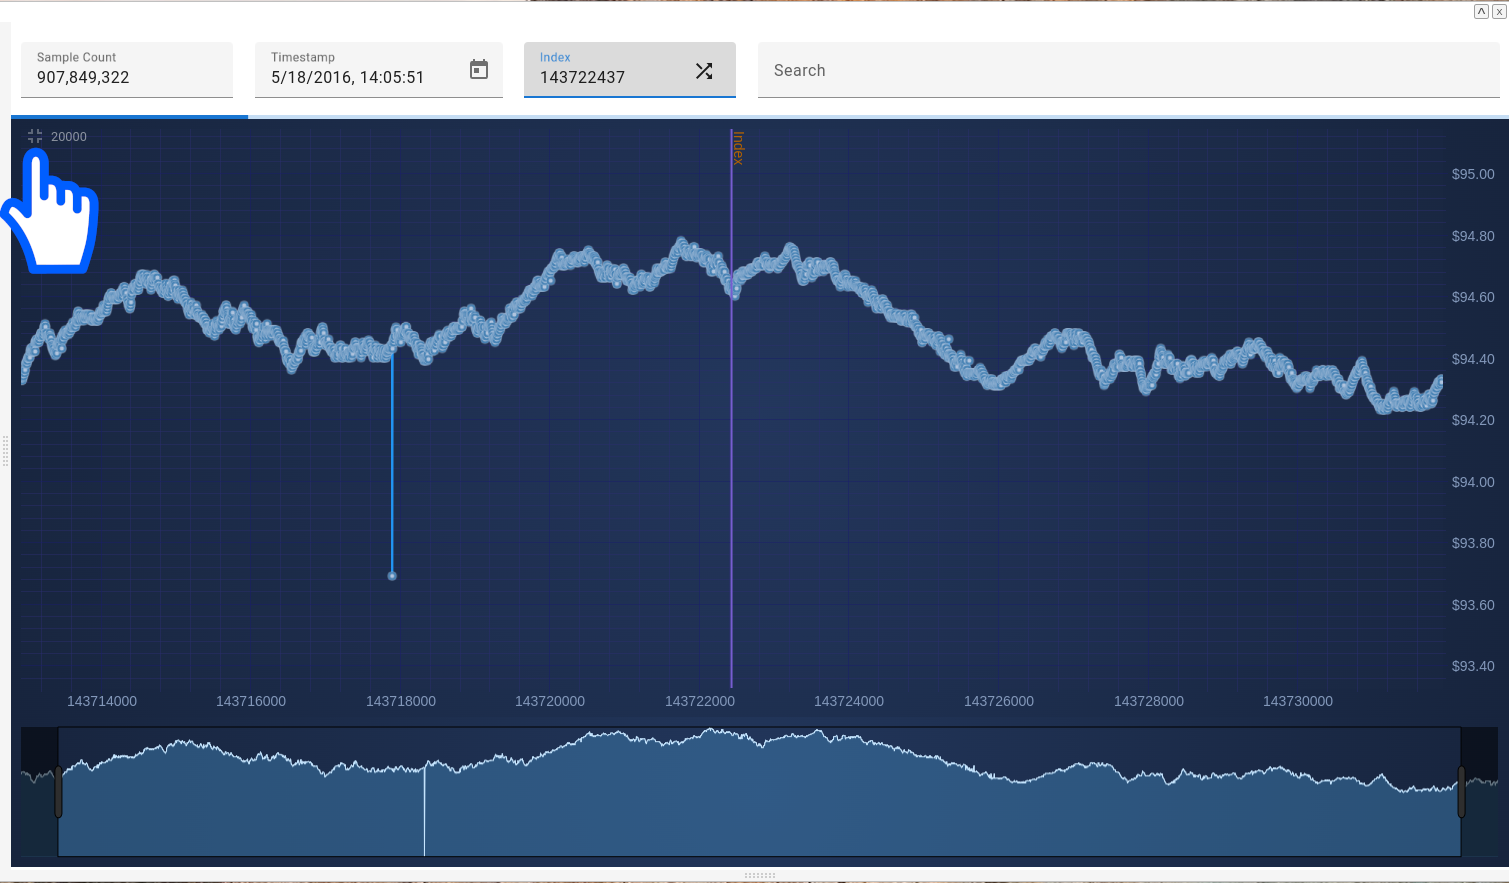Screen dimensions: 1509x883
Task: Click the white spike in the navigator overview
Action: tap(425, 810)
